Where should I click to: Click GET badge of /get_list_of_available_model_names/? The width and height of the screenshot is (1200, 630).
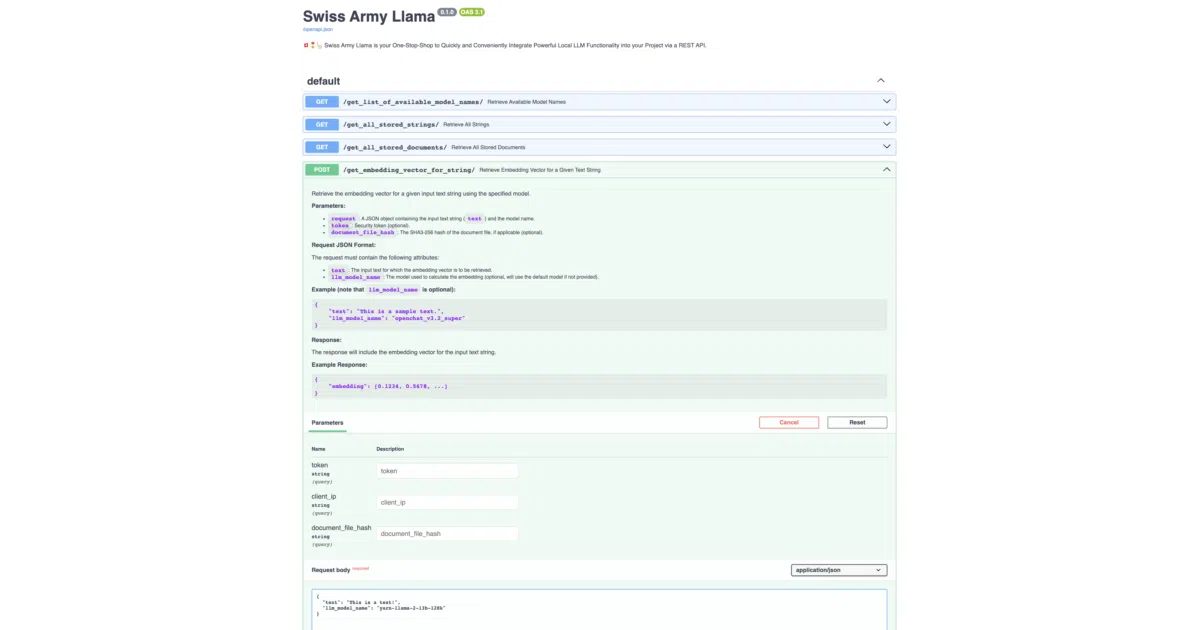322,101
